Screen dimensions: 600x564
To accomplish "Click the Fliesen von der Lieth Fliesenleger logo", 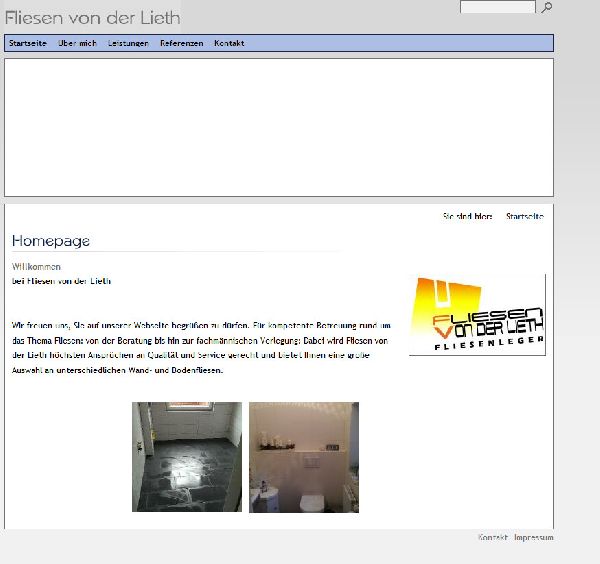I will click(478, 315).
